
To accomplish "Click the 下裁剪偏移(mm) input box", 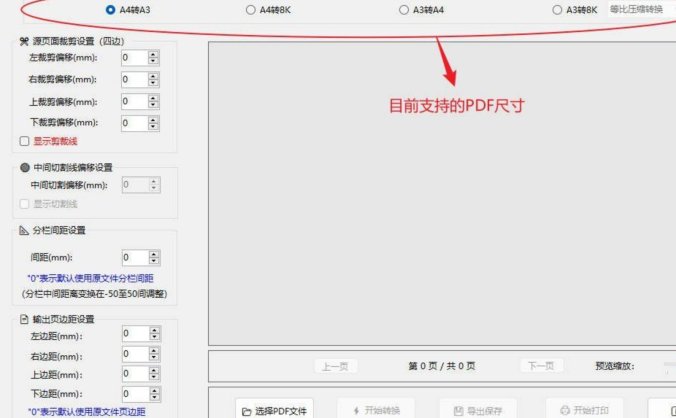I will click(x=135, y=123).
